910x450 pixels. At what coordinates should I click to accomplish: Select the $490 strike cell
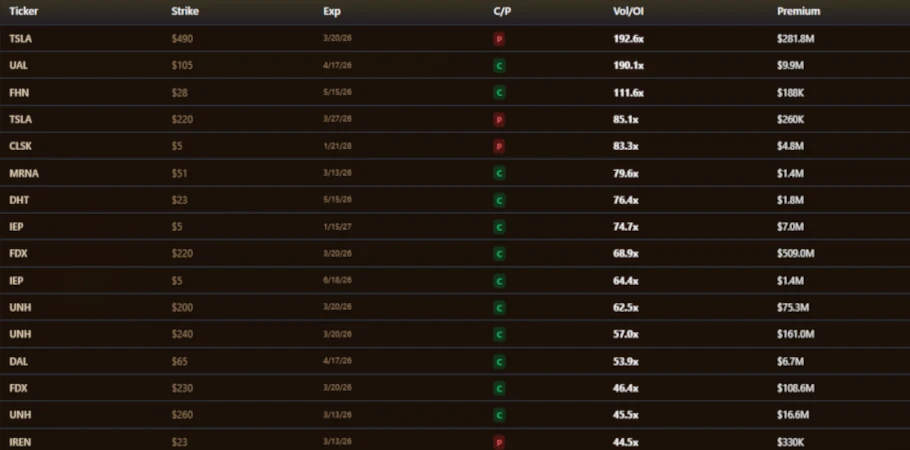(182, 39)
